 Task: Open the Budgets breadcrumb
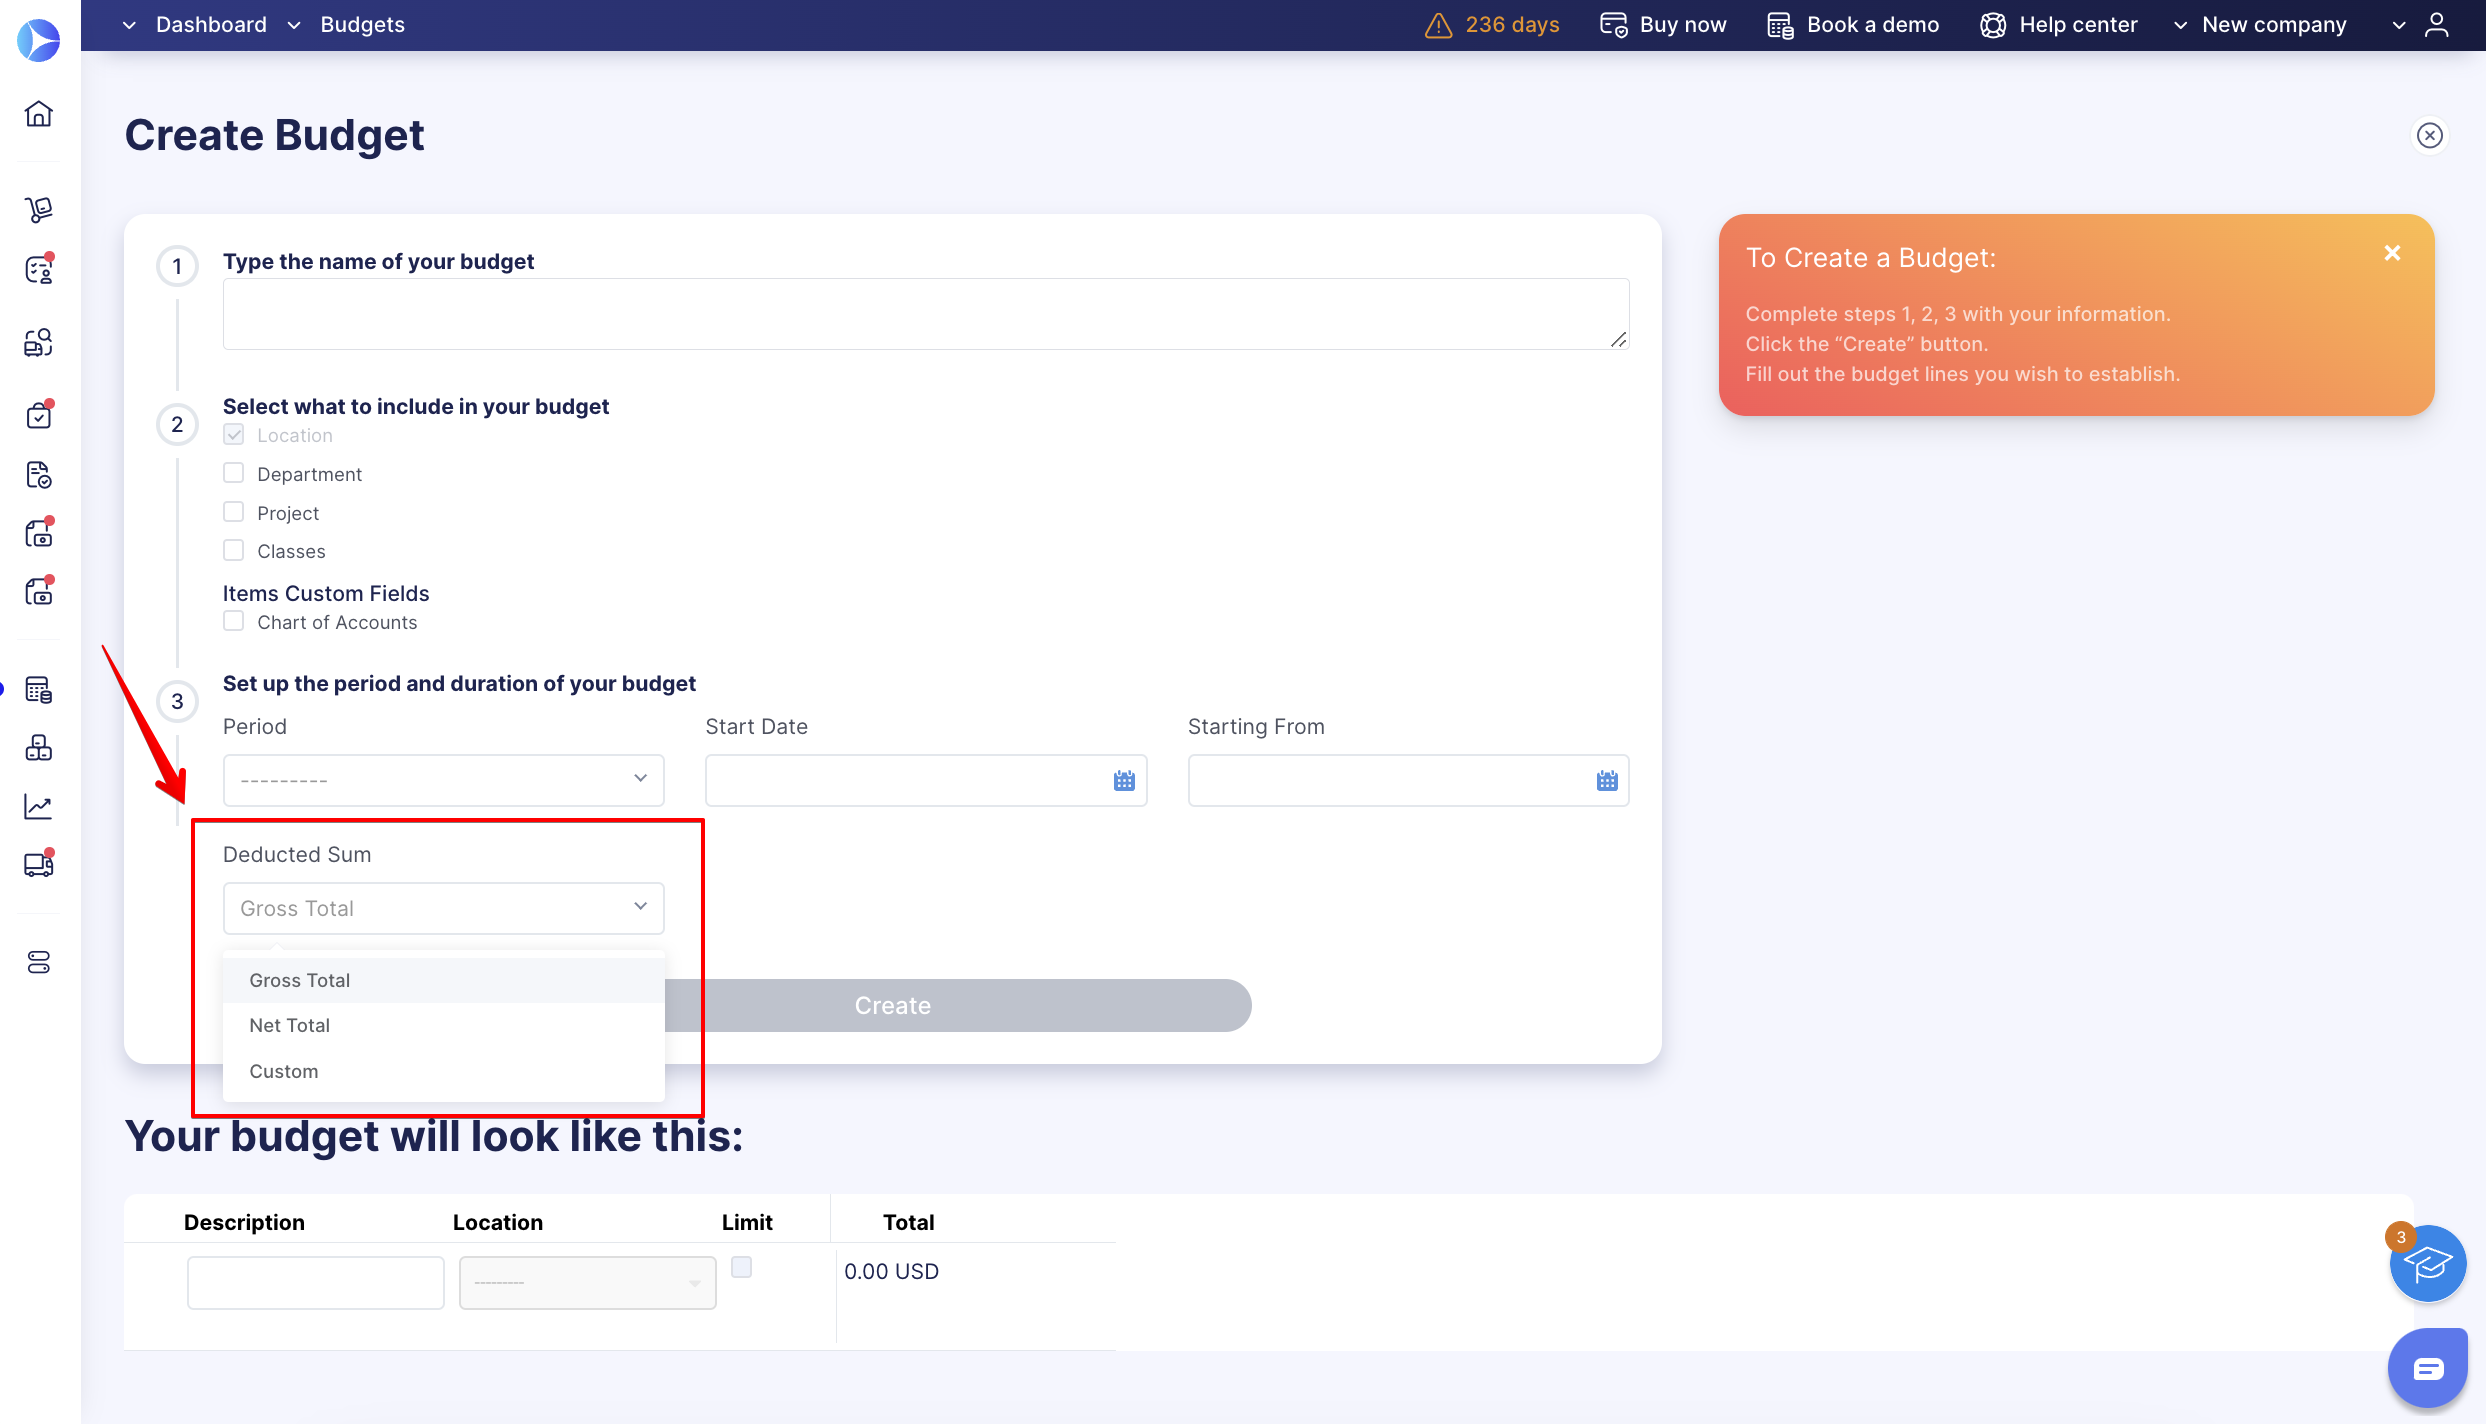(x=362, y=25)
